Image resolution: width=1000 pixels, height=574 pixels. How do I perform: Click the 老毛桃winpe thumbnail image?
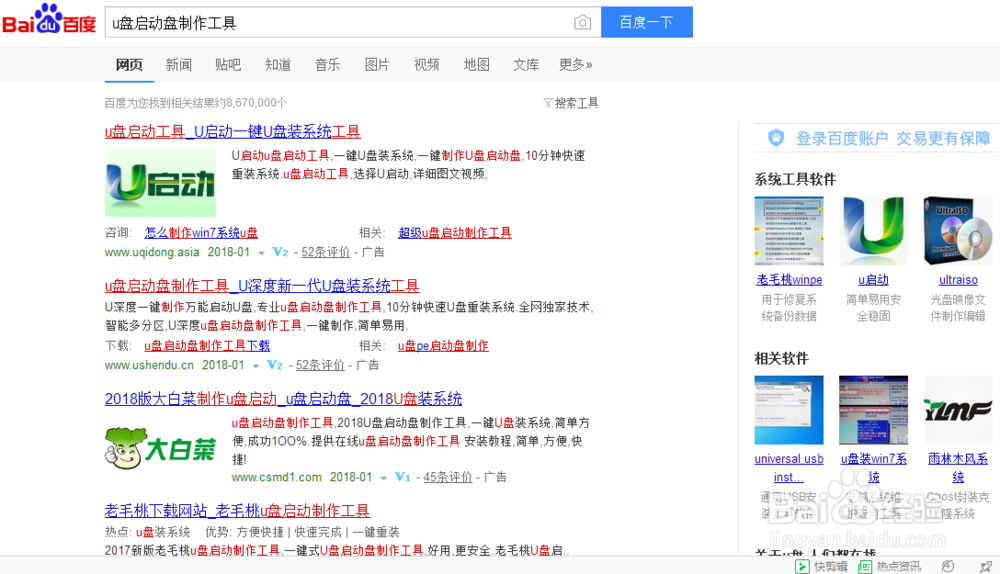coord(789,231)
